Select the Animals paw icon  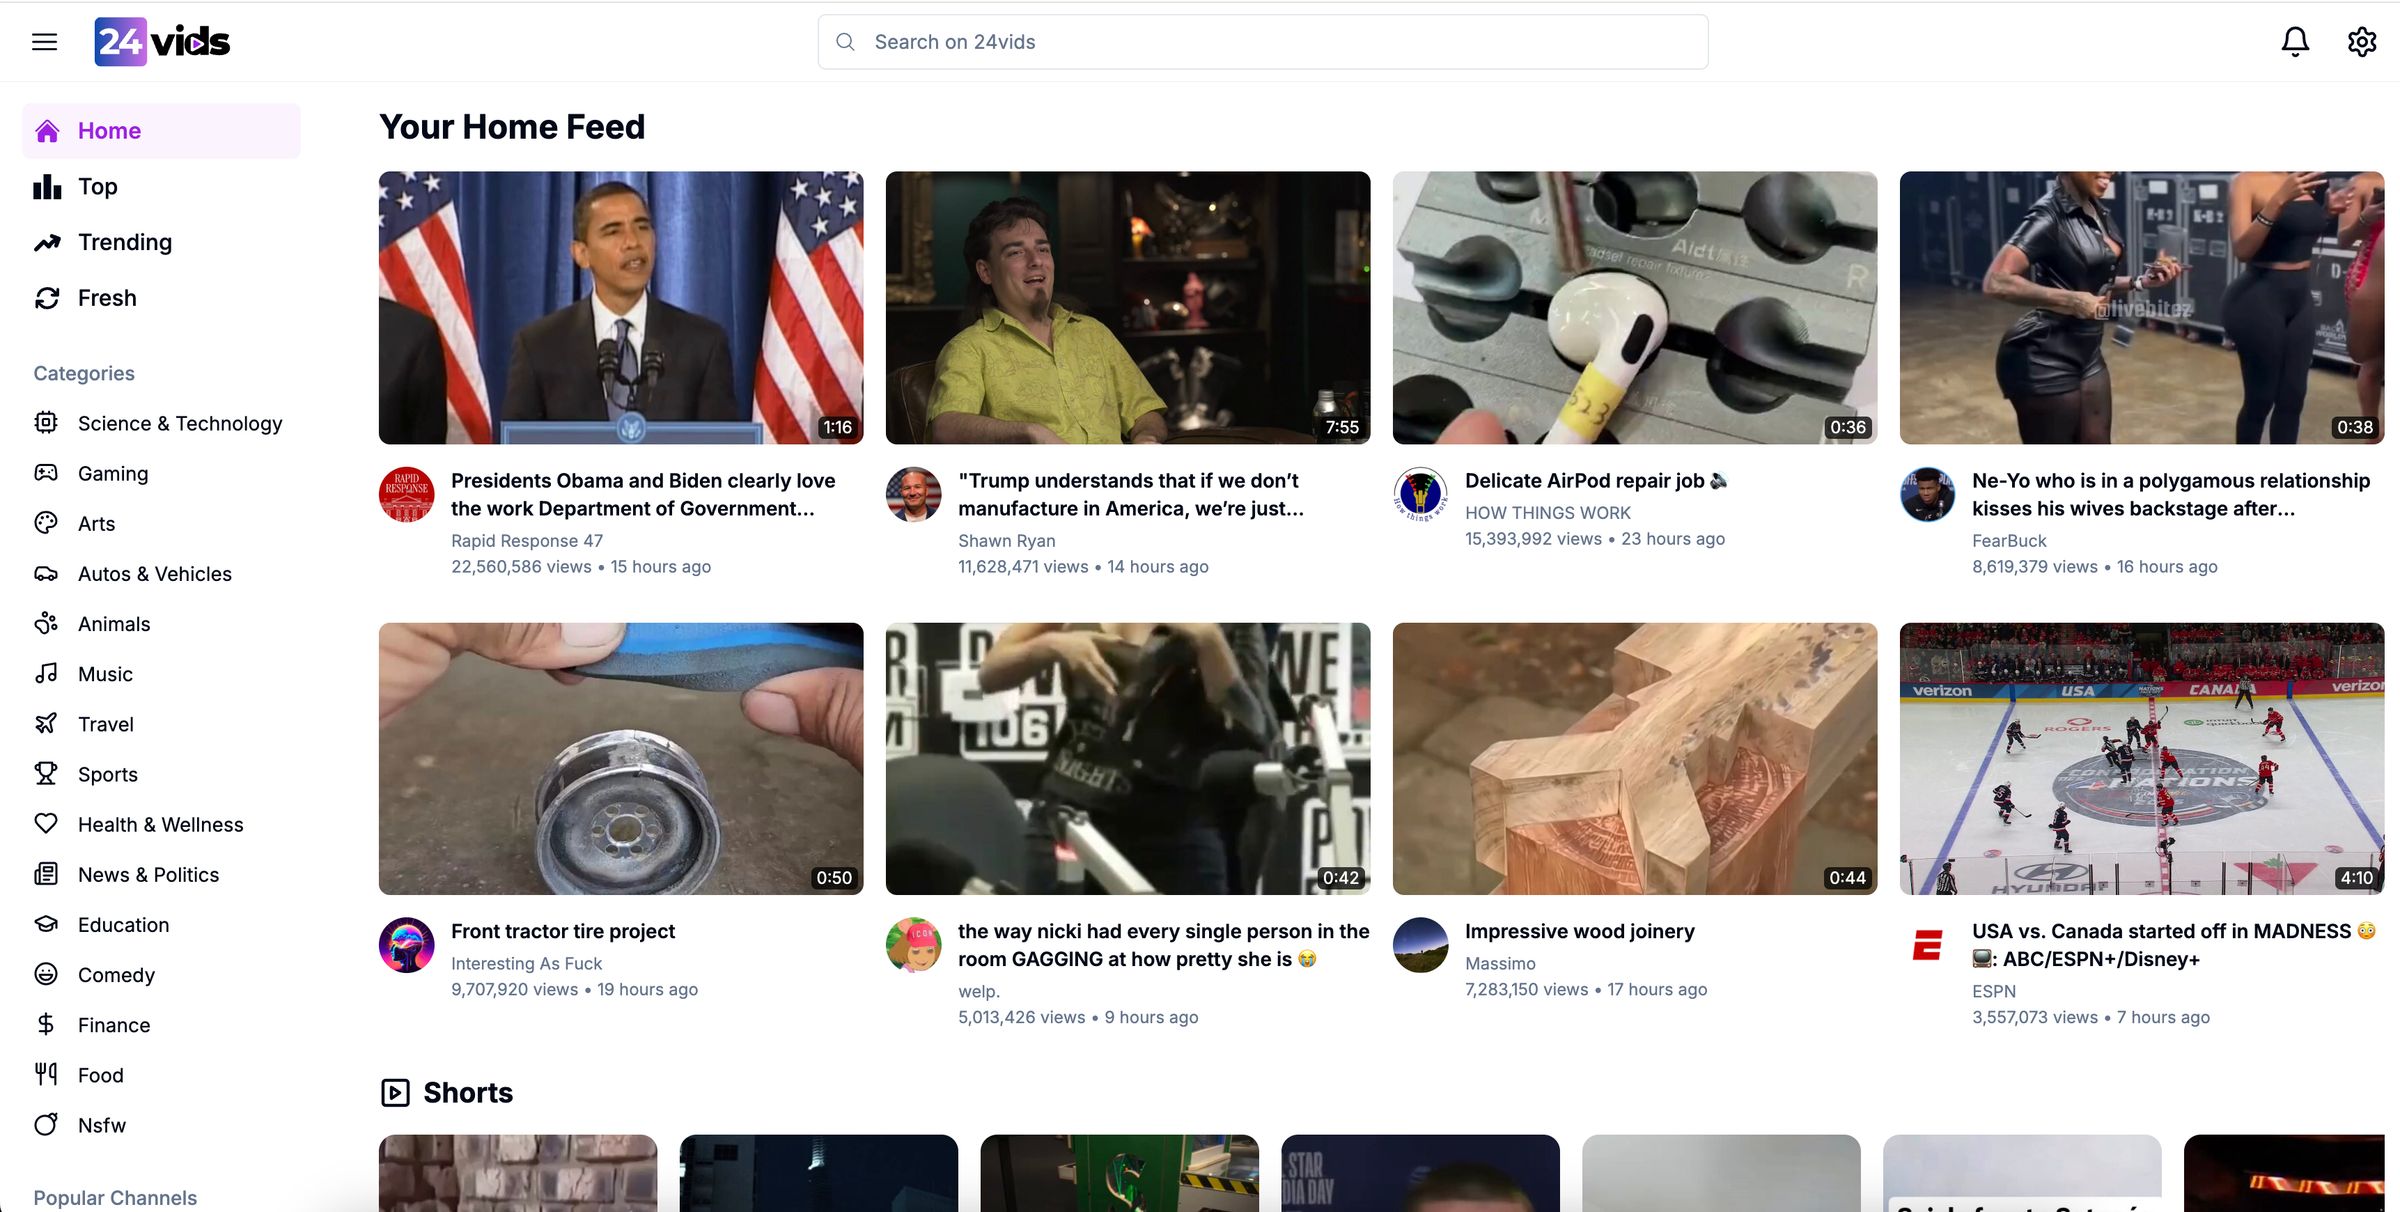[46, 623]
